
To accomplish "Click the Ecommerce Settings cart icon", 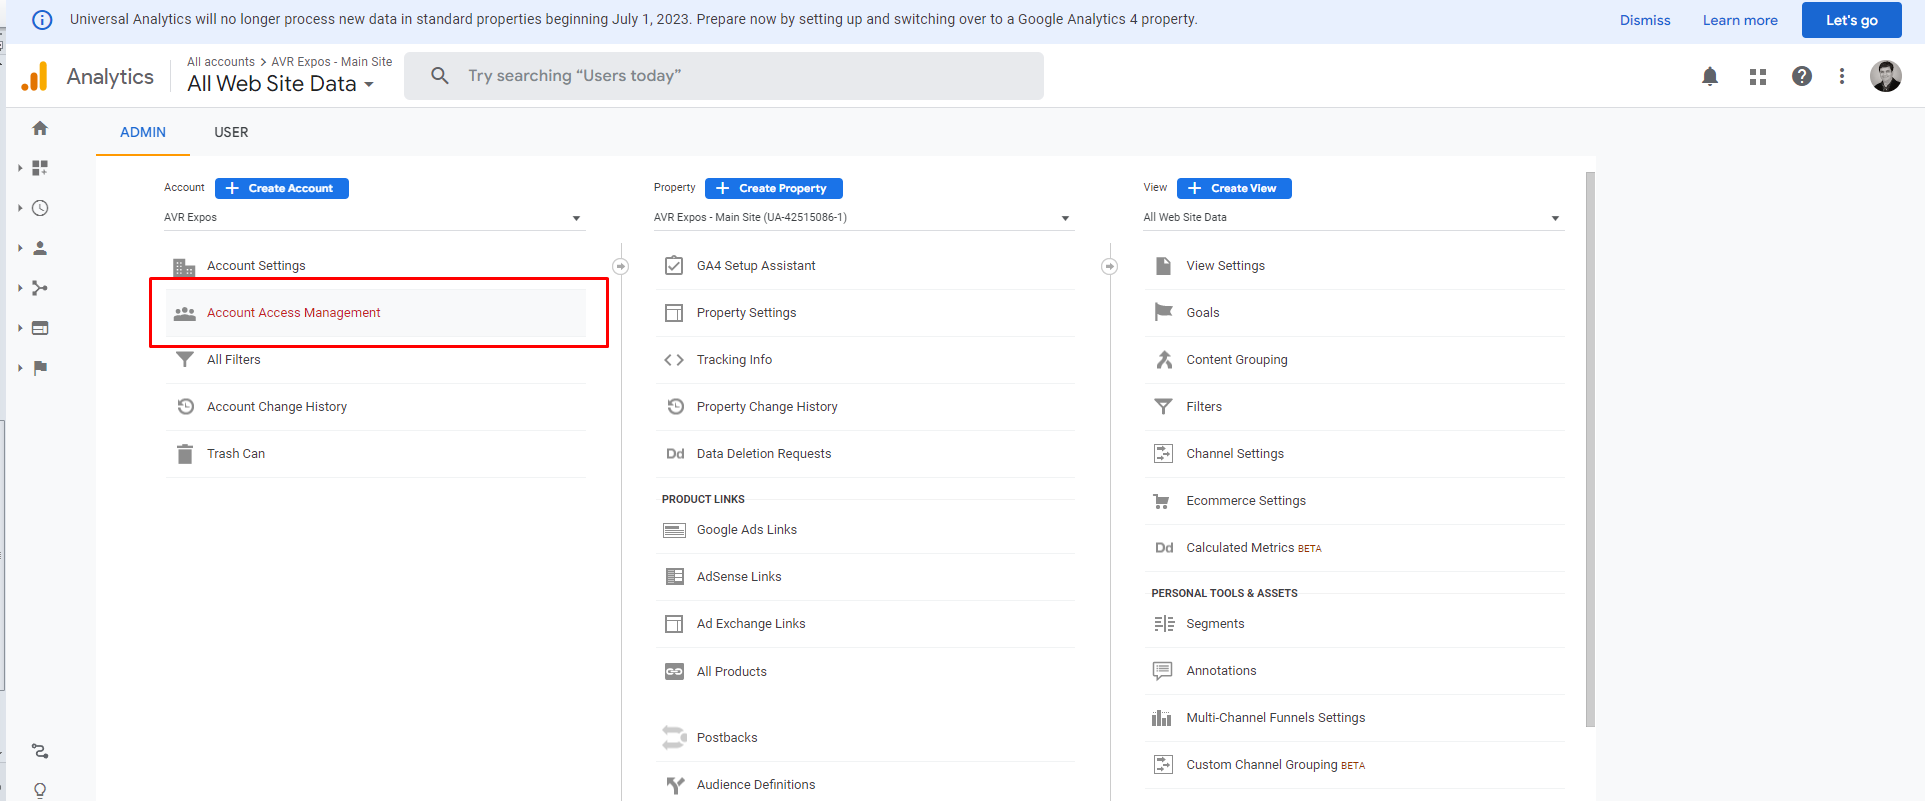I will 1162,501.
